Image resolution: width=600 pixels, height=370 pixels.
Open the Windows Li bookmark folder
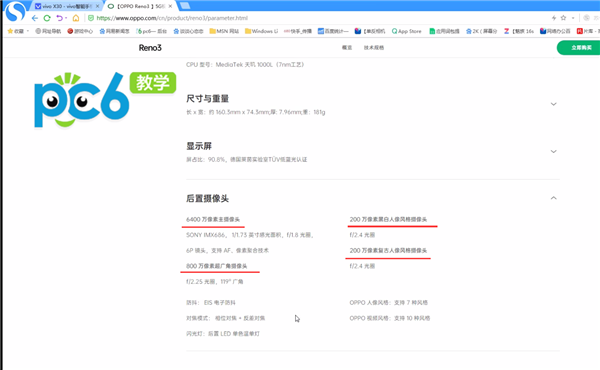pos(261,31)
